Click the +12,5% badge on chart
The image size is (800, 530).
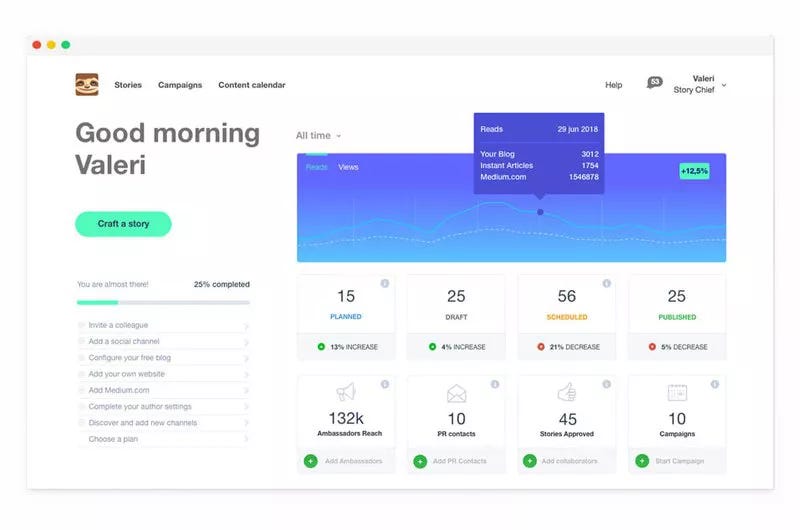click(694, 171)
